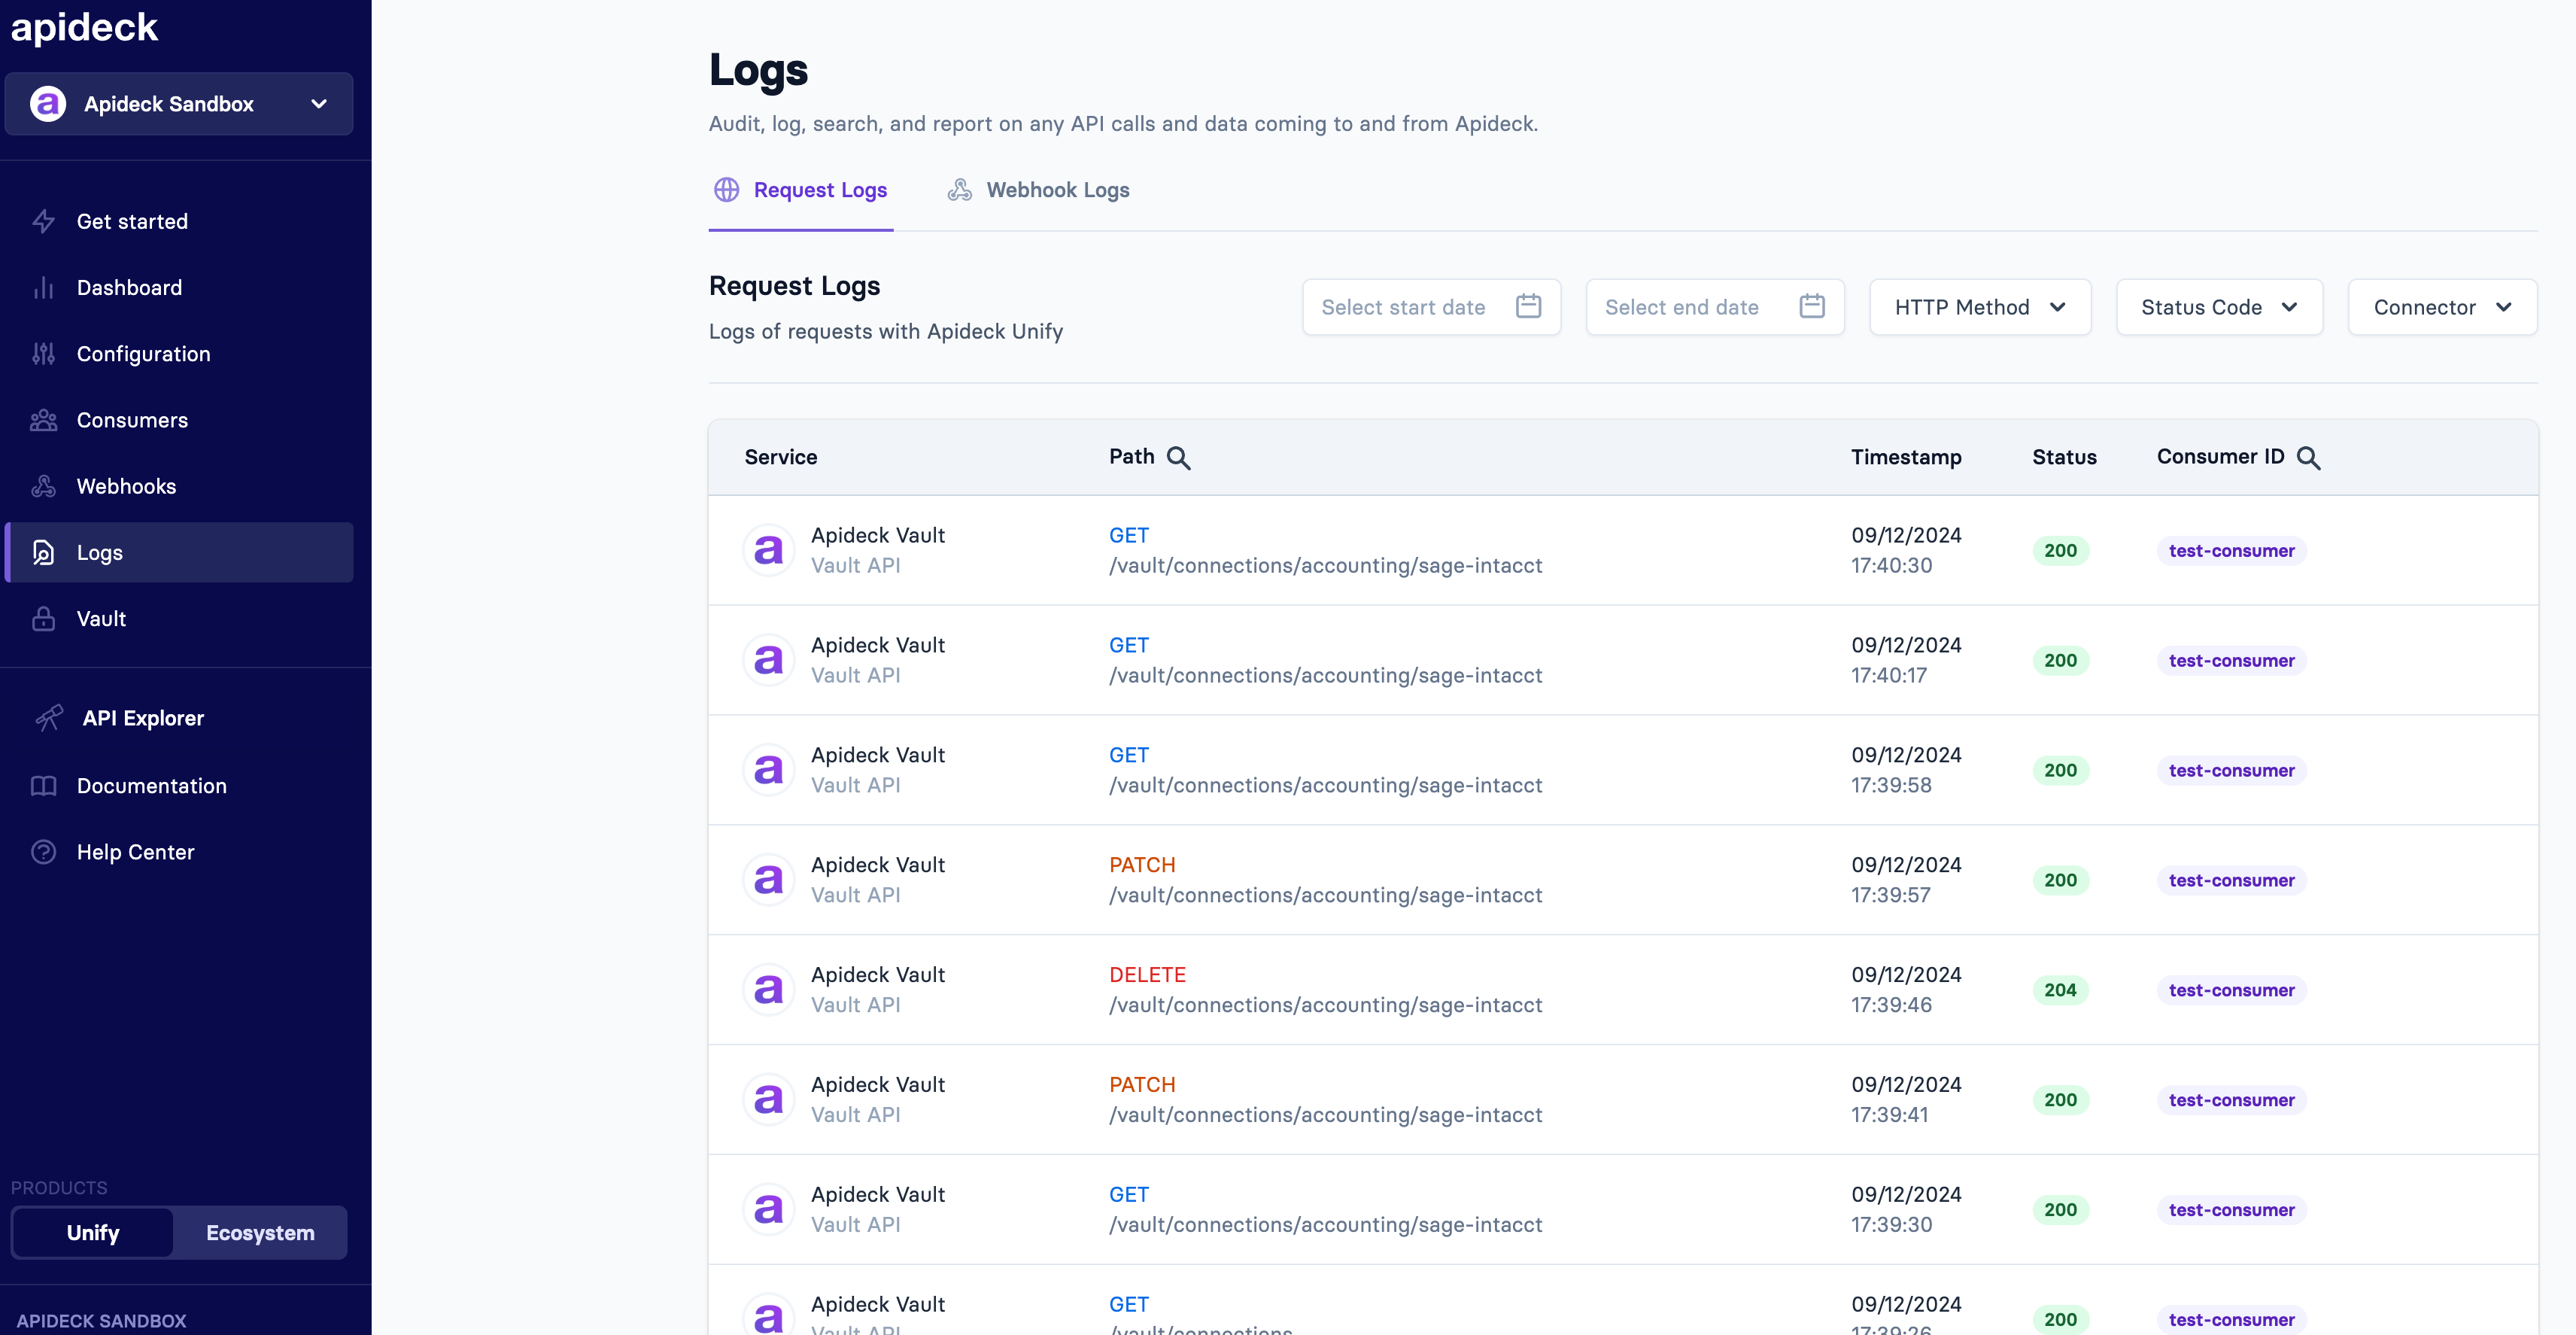This screenshot has width=2576, height=1335.
Task: Click calendar icon in start date field
Action: [1528, 306]
